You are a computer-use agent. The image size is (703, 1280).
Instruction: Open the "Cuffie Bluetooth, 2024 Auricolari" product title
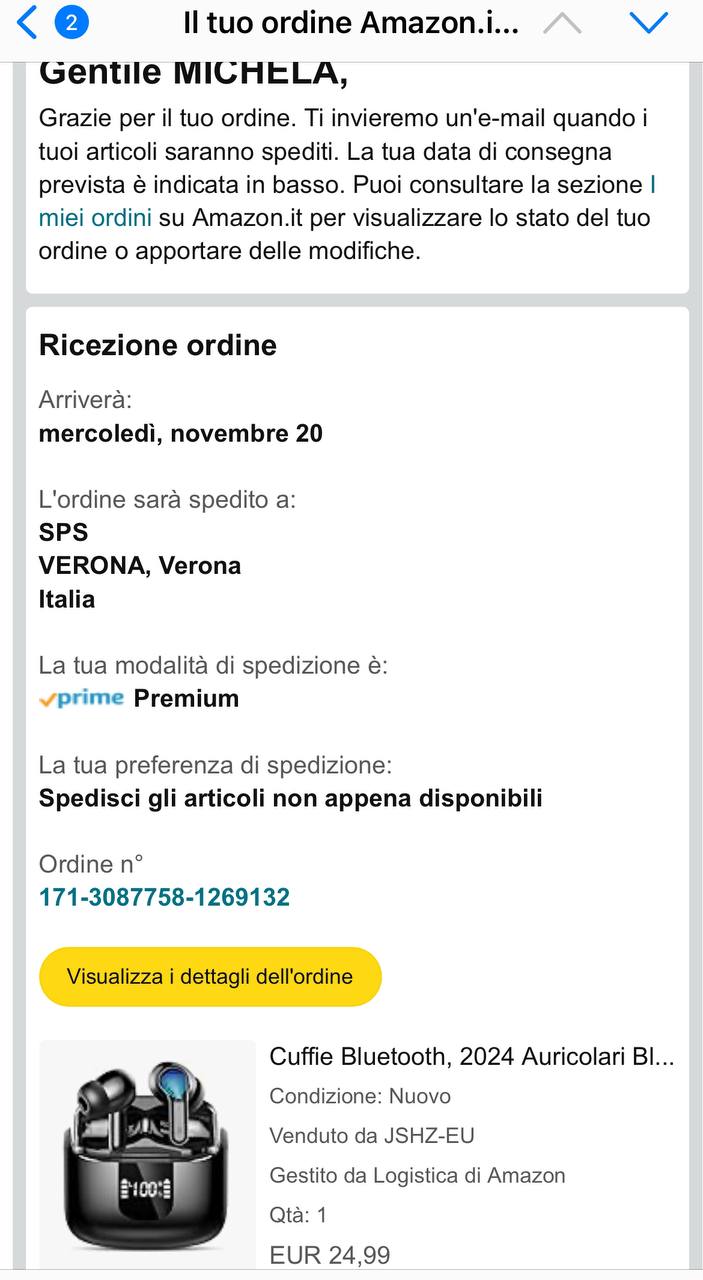pos(472,1056)
